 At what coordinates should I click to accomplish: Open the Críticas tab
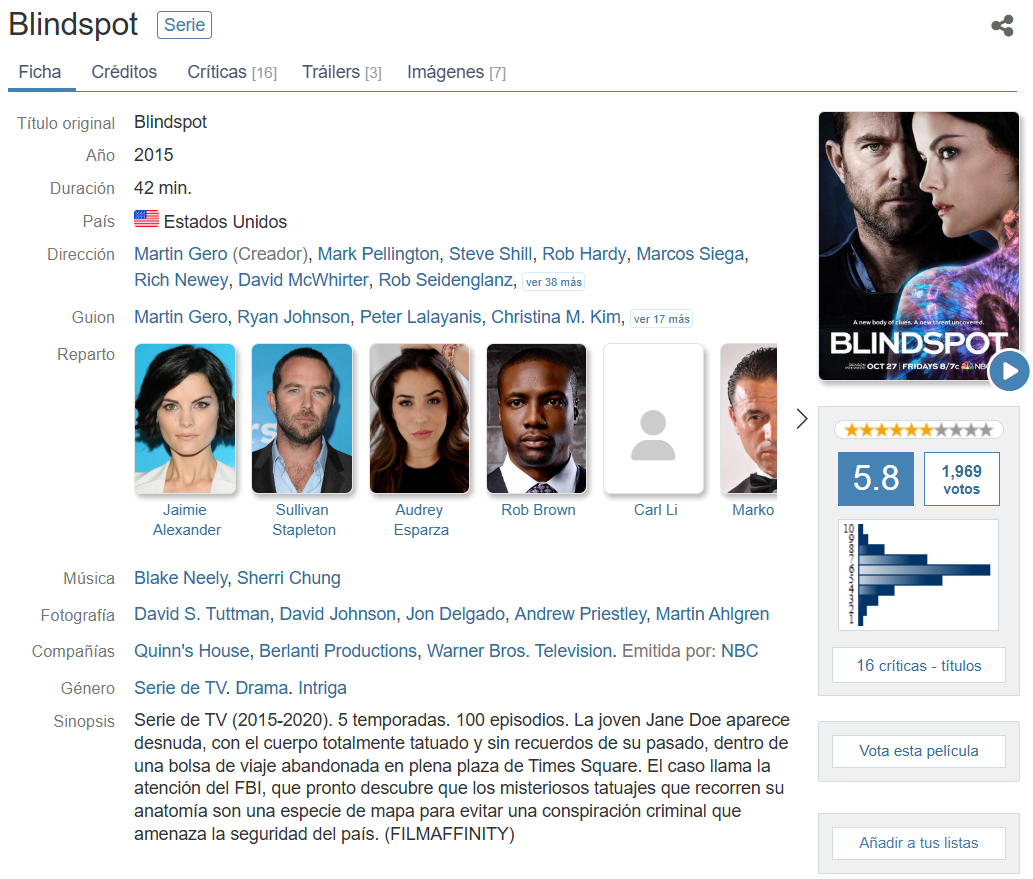pyautogui.click(x=231, y=72)
